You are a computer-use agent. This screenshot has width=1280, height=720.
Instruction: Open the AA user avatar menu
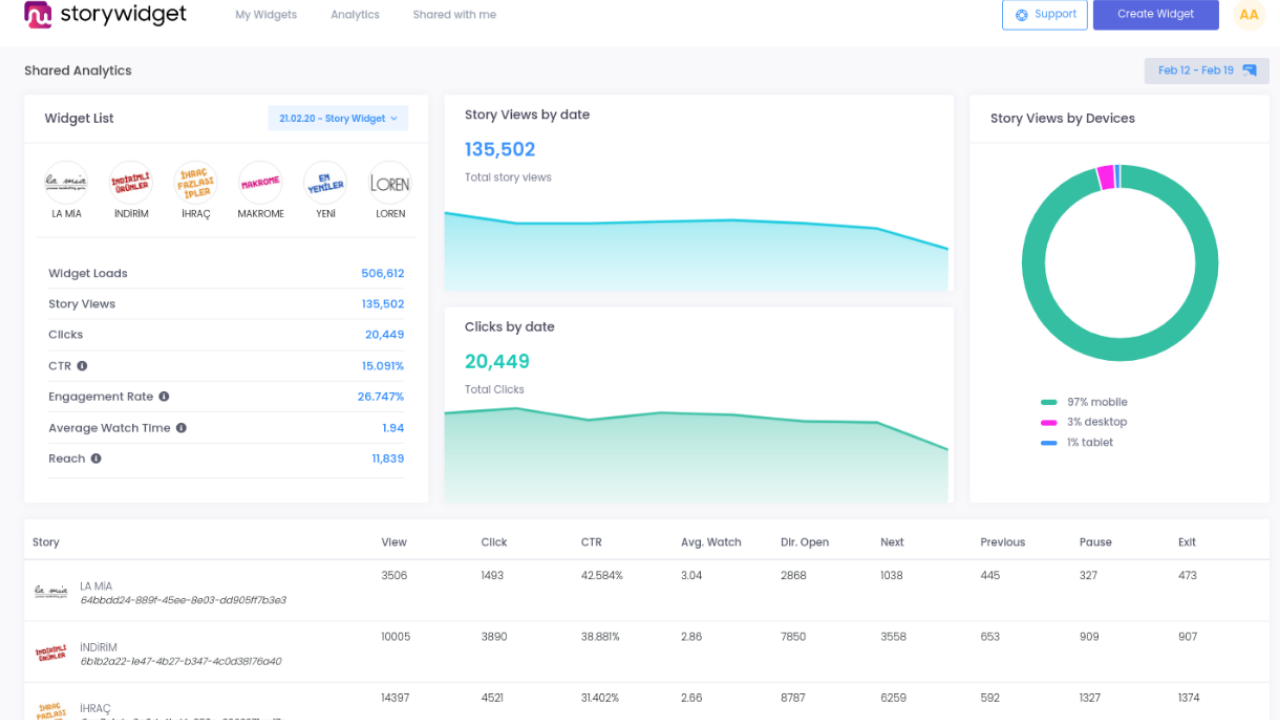[1249, 15]
